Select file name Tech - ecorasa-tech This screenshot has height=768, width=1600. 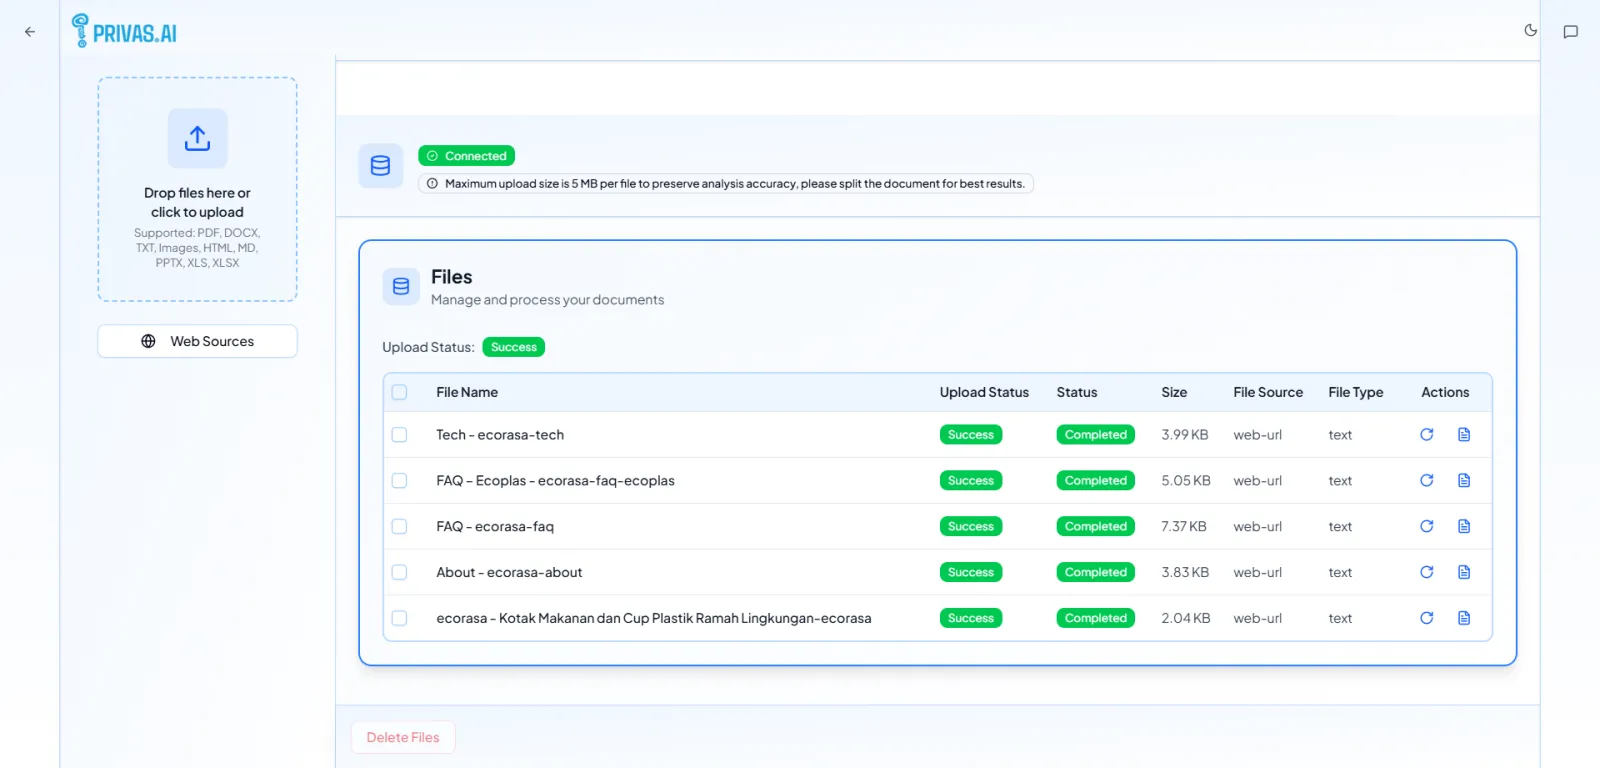tap(500, 435)
